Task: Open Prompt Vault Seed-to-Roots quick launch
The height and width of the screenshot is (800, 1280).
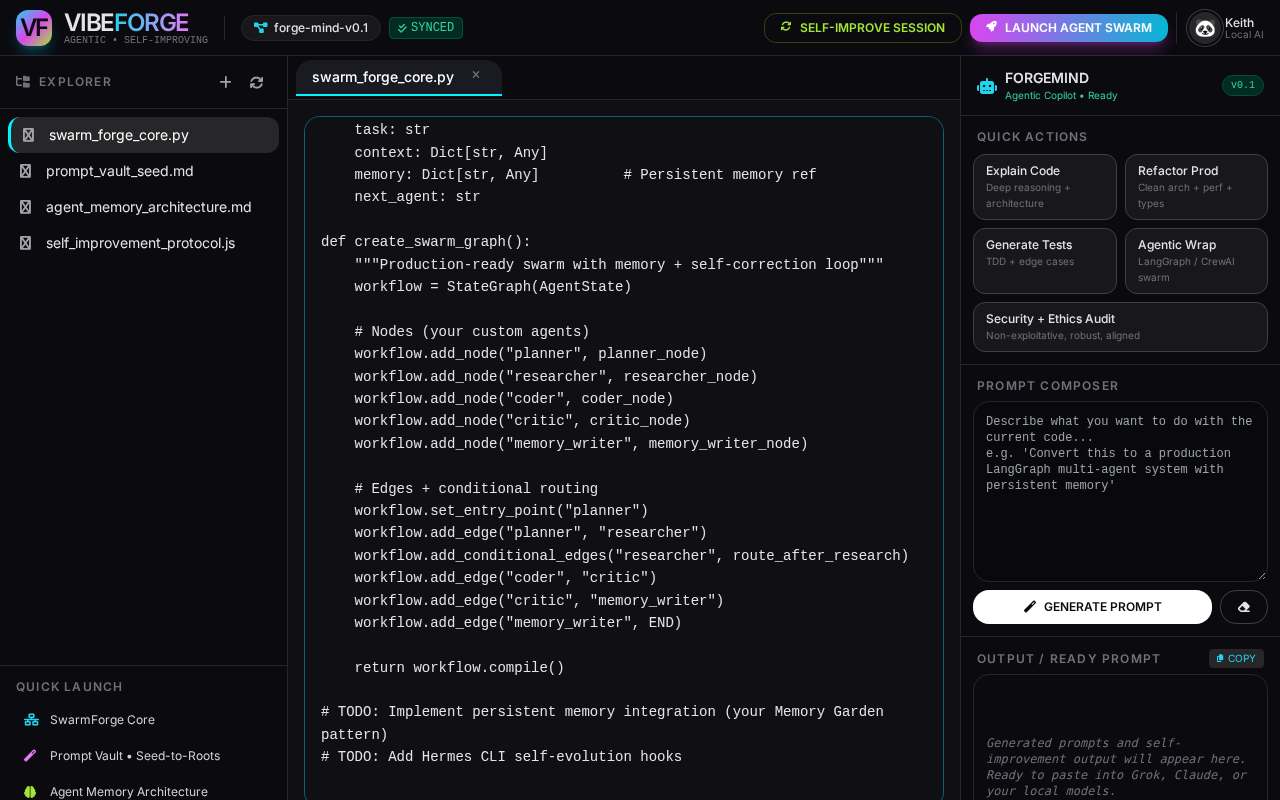Action: coord(144,756)
